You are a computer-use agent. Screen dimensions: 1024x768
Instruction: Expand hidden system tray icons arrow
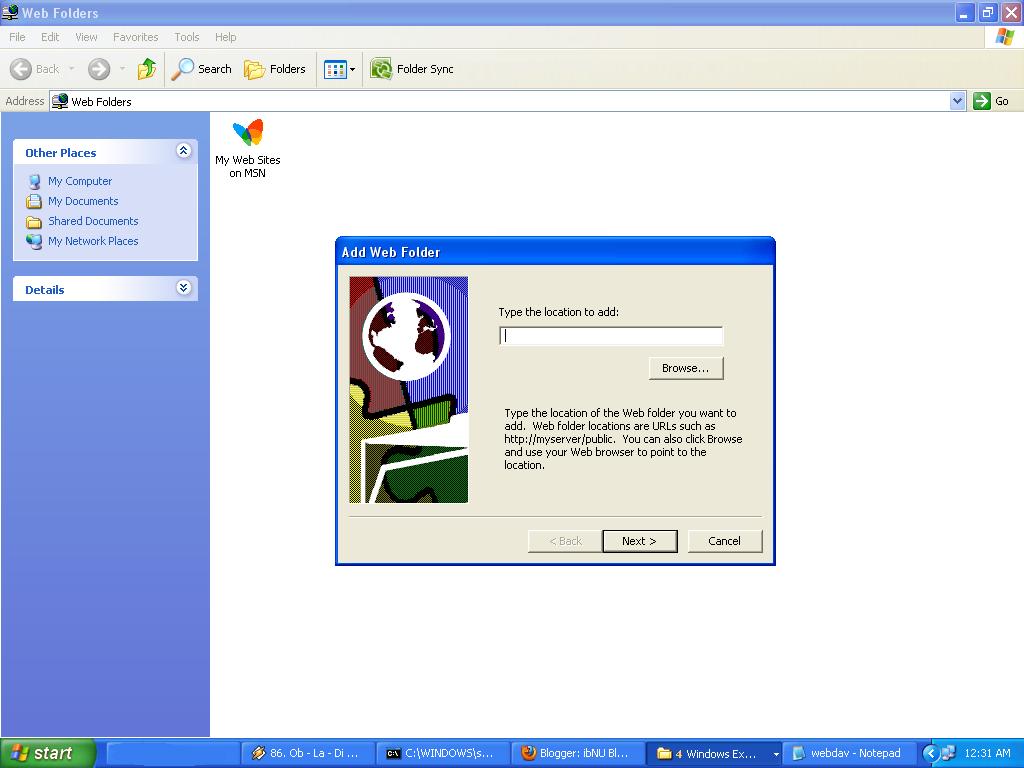point(930,754)
